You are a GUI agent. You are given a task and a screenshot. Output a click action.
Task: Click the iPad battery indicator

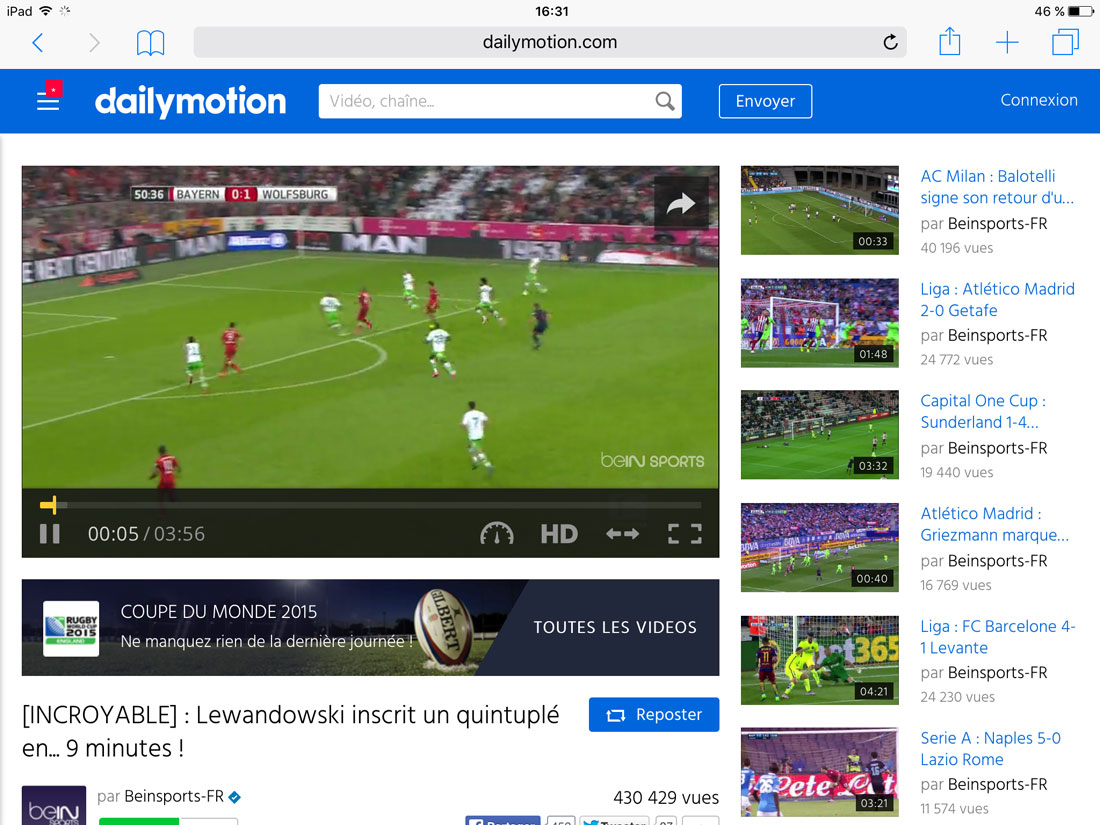tap(1081, 11)
